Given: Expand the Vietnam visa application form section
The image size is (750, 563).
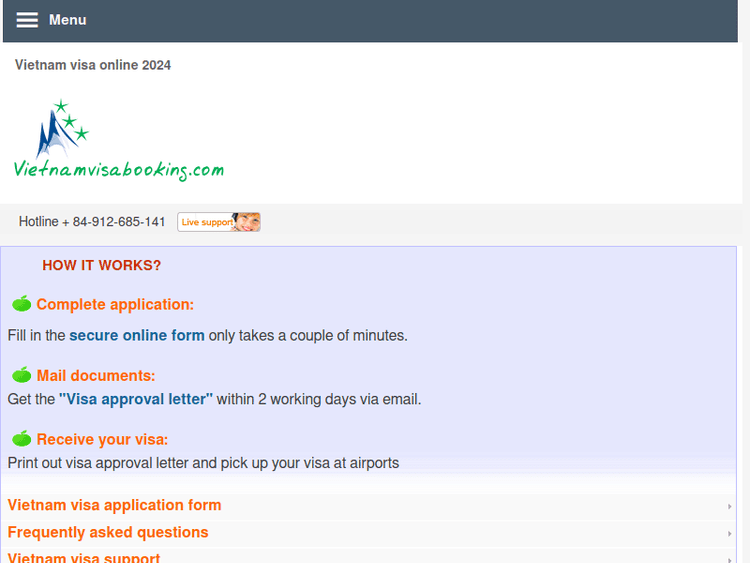Looking at the screenshot, I should (x=114, y=506).
